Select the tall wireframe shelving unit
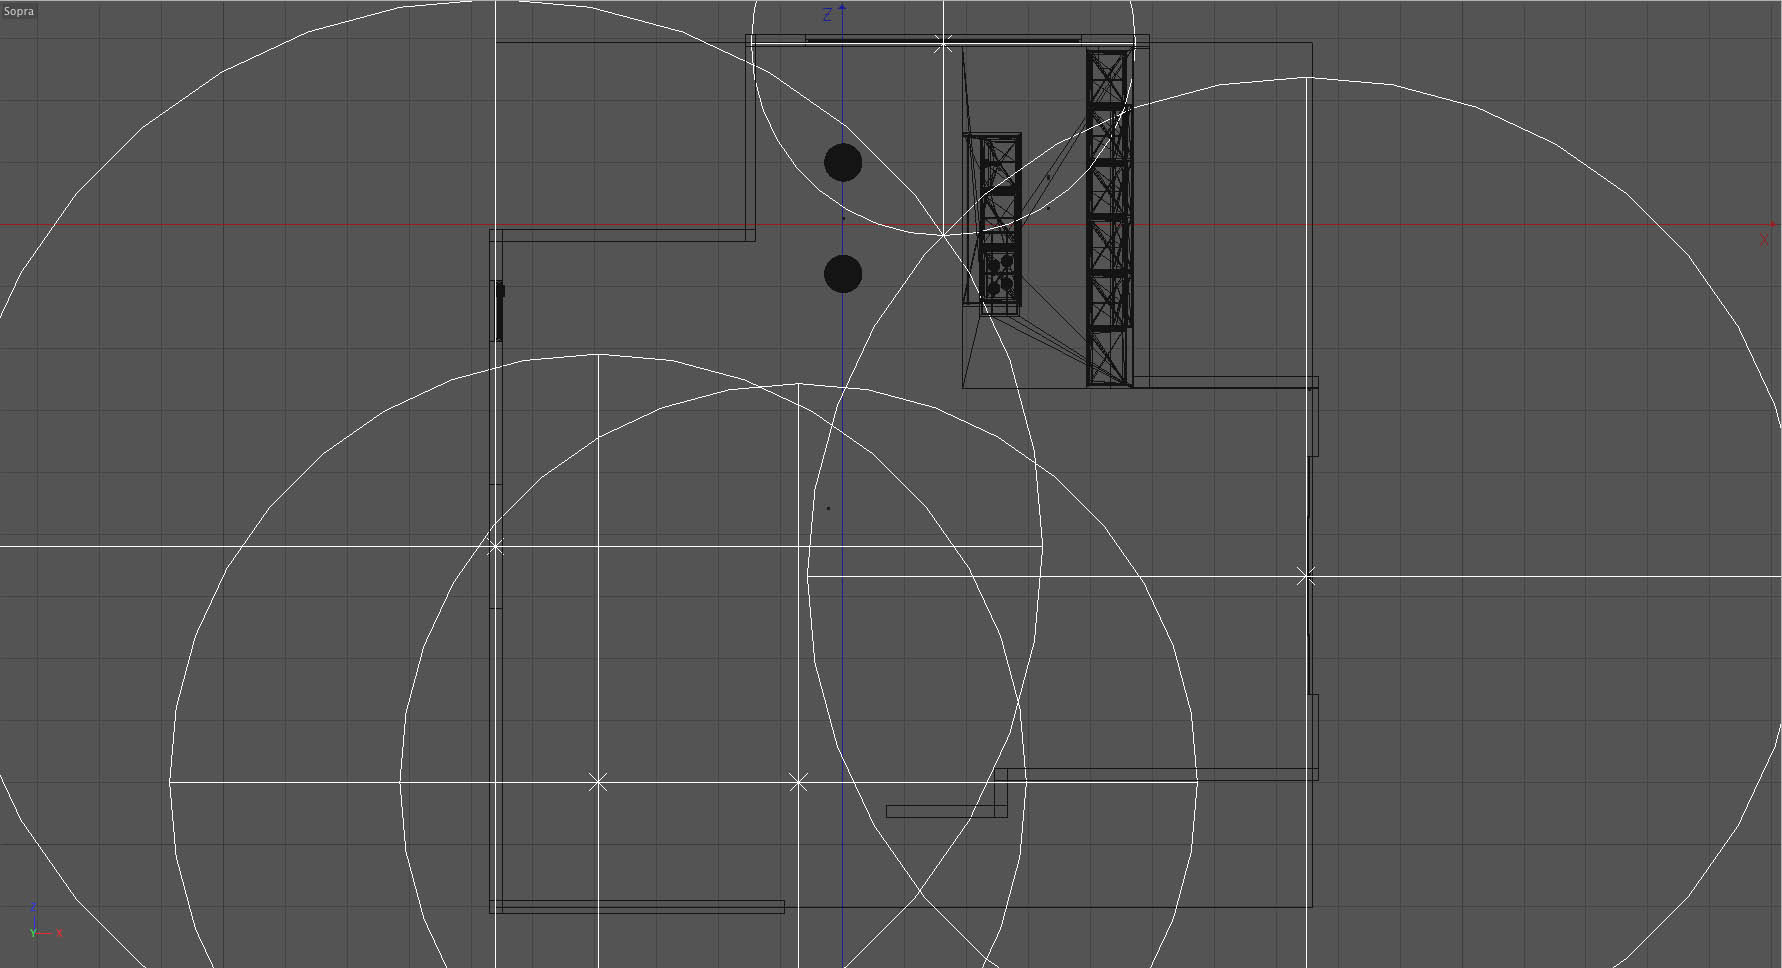1782x968 pixels. 1109,217
